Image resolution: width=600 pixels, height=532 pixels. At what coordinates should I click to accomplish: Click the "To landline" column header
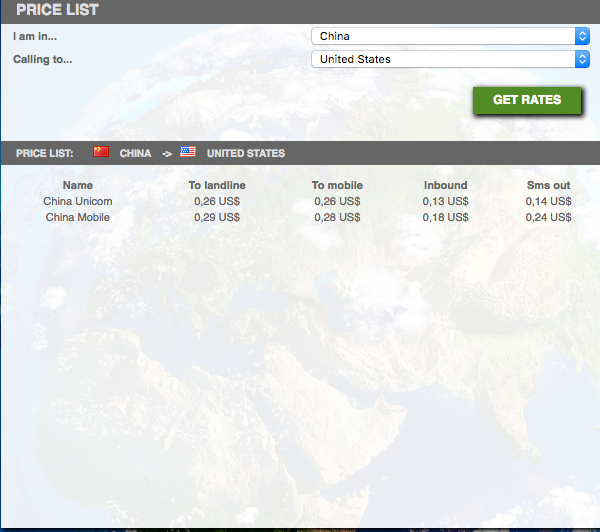(217, 185)
